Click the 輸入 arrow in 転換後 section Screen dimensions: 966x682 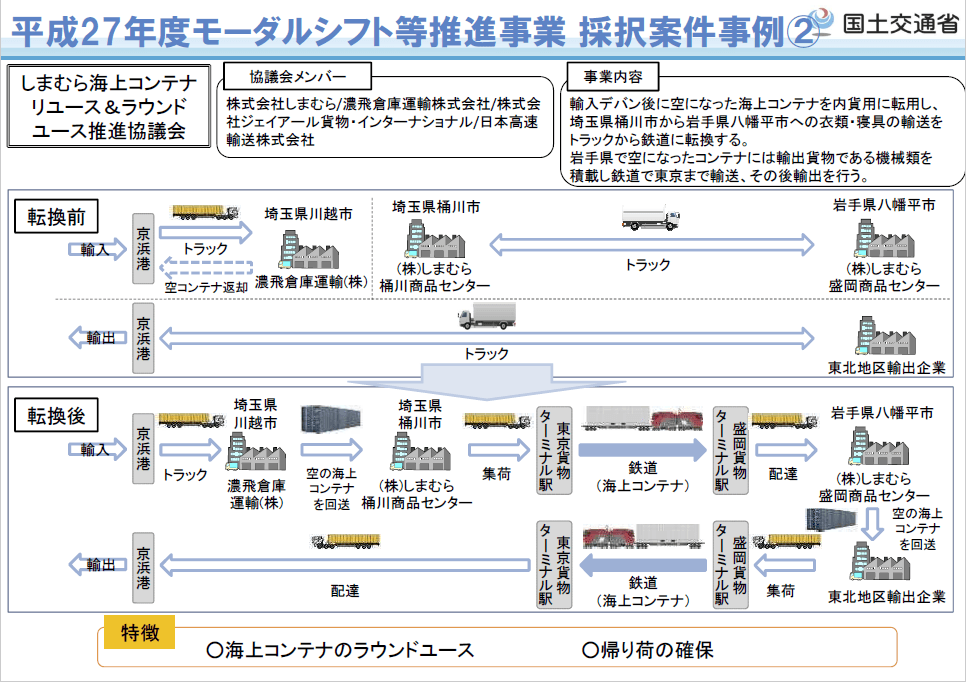pyautogui.click(x=97, y=449)
